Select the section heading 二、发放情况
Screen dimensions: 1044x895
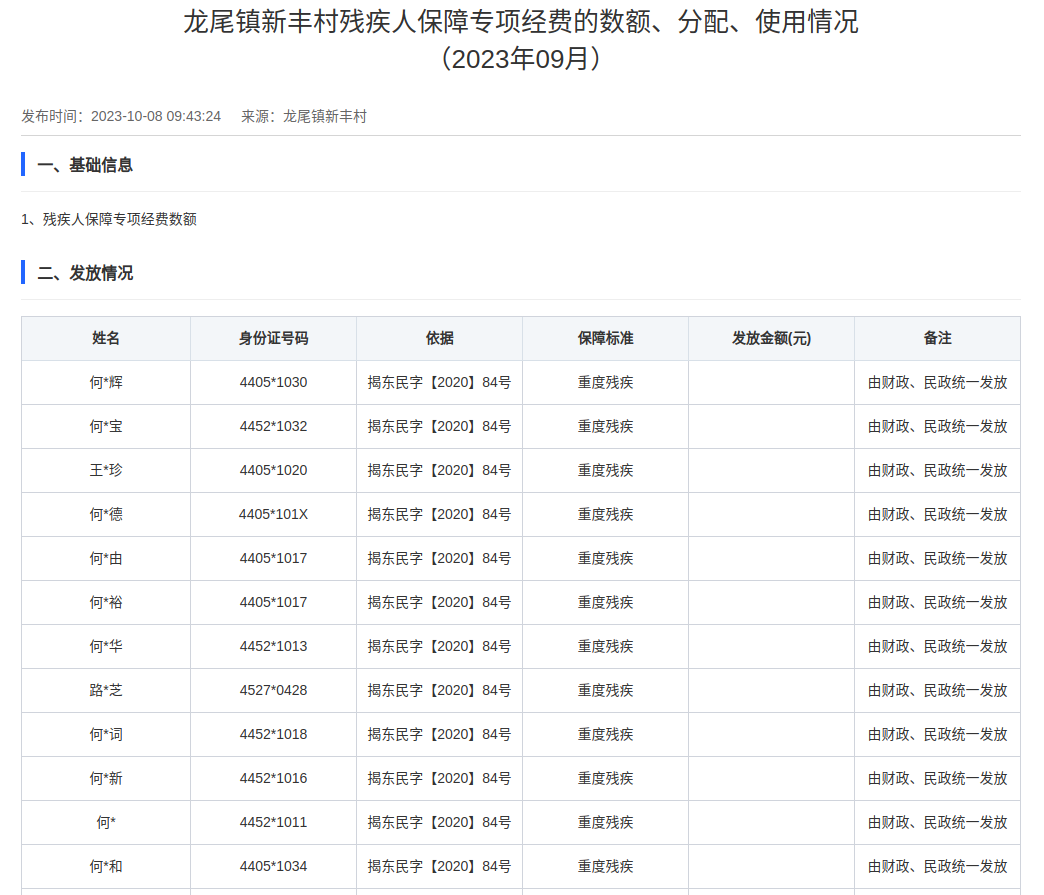pos(85,273)
